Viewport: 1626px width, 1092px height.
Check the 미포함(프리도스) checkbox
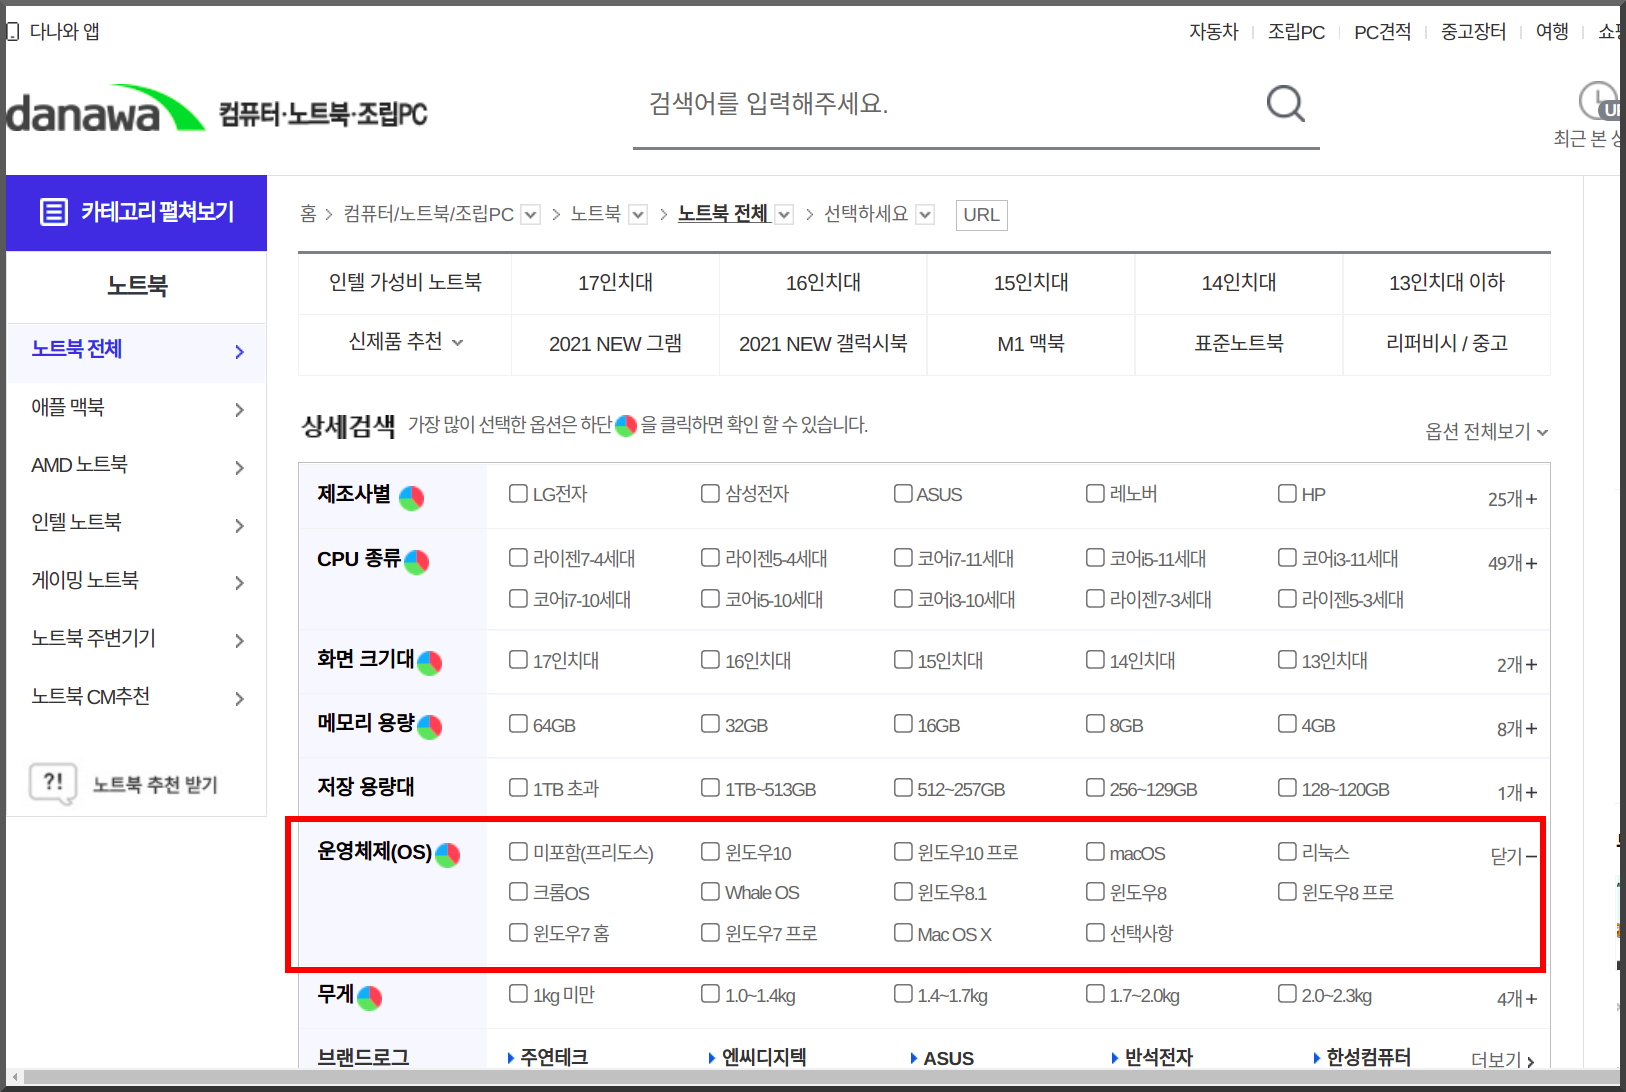coord(518,851)
